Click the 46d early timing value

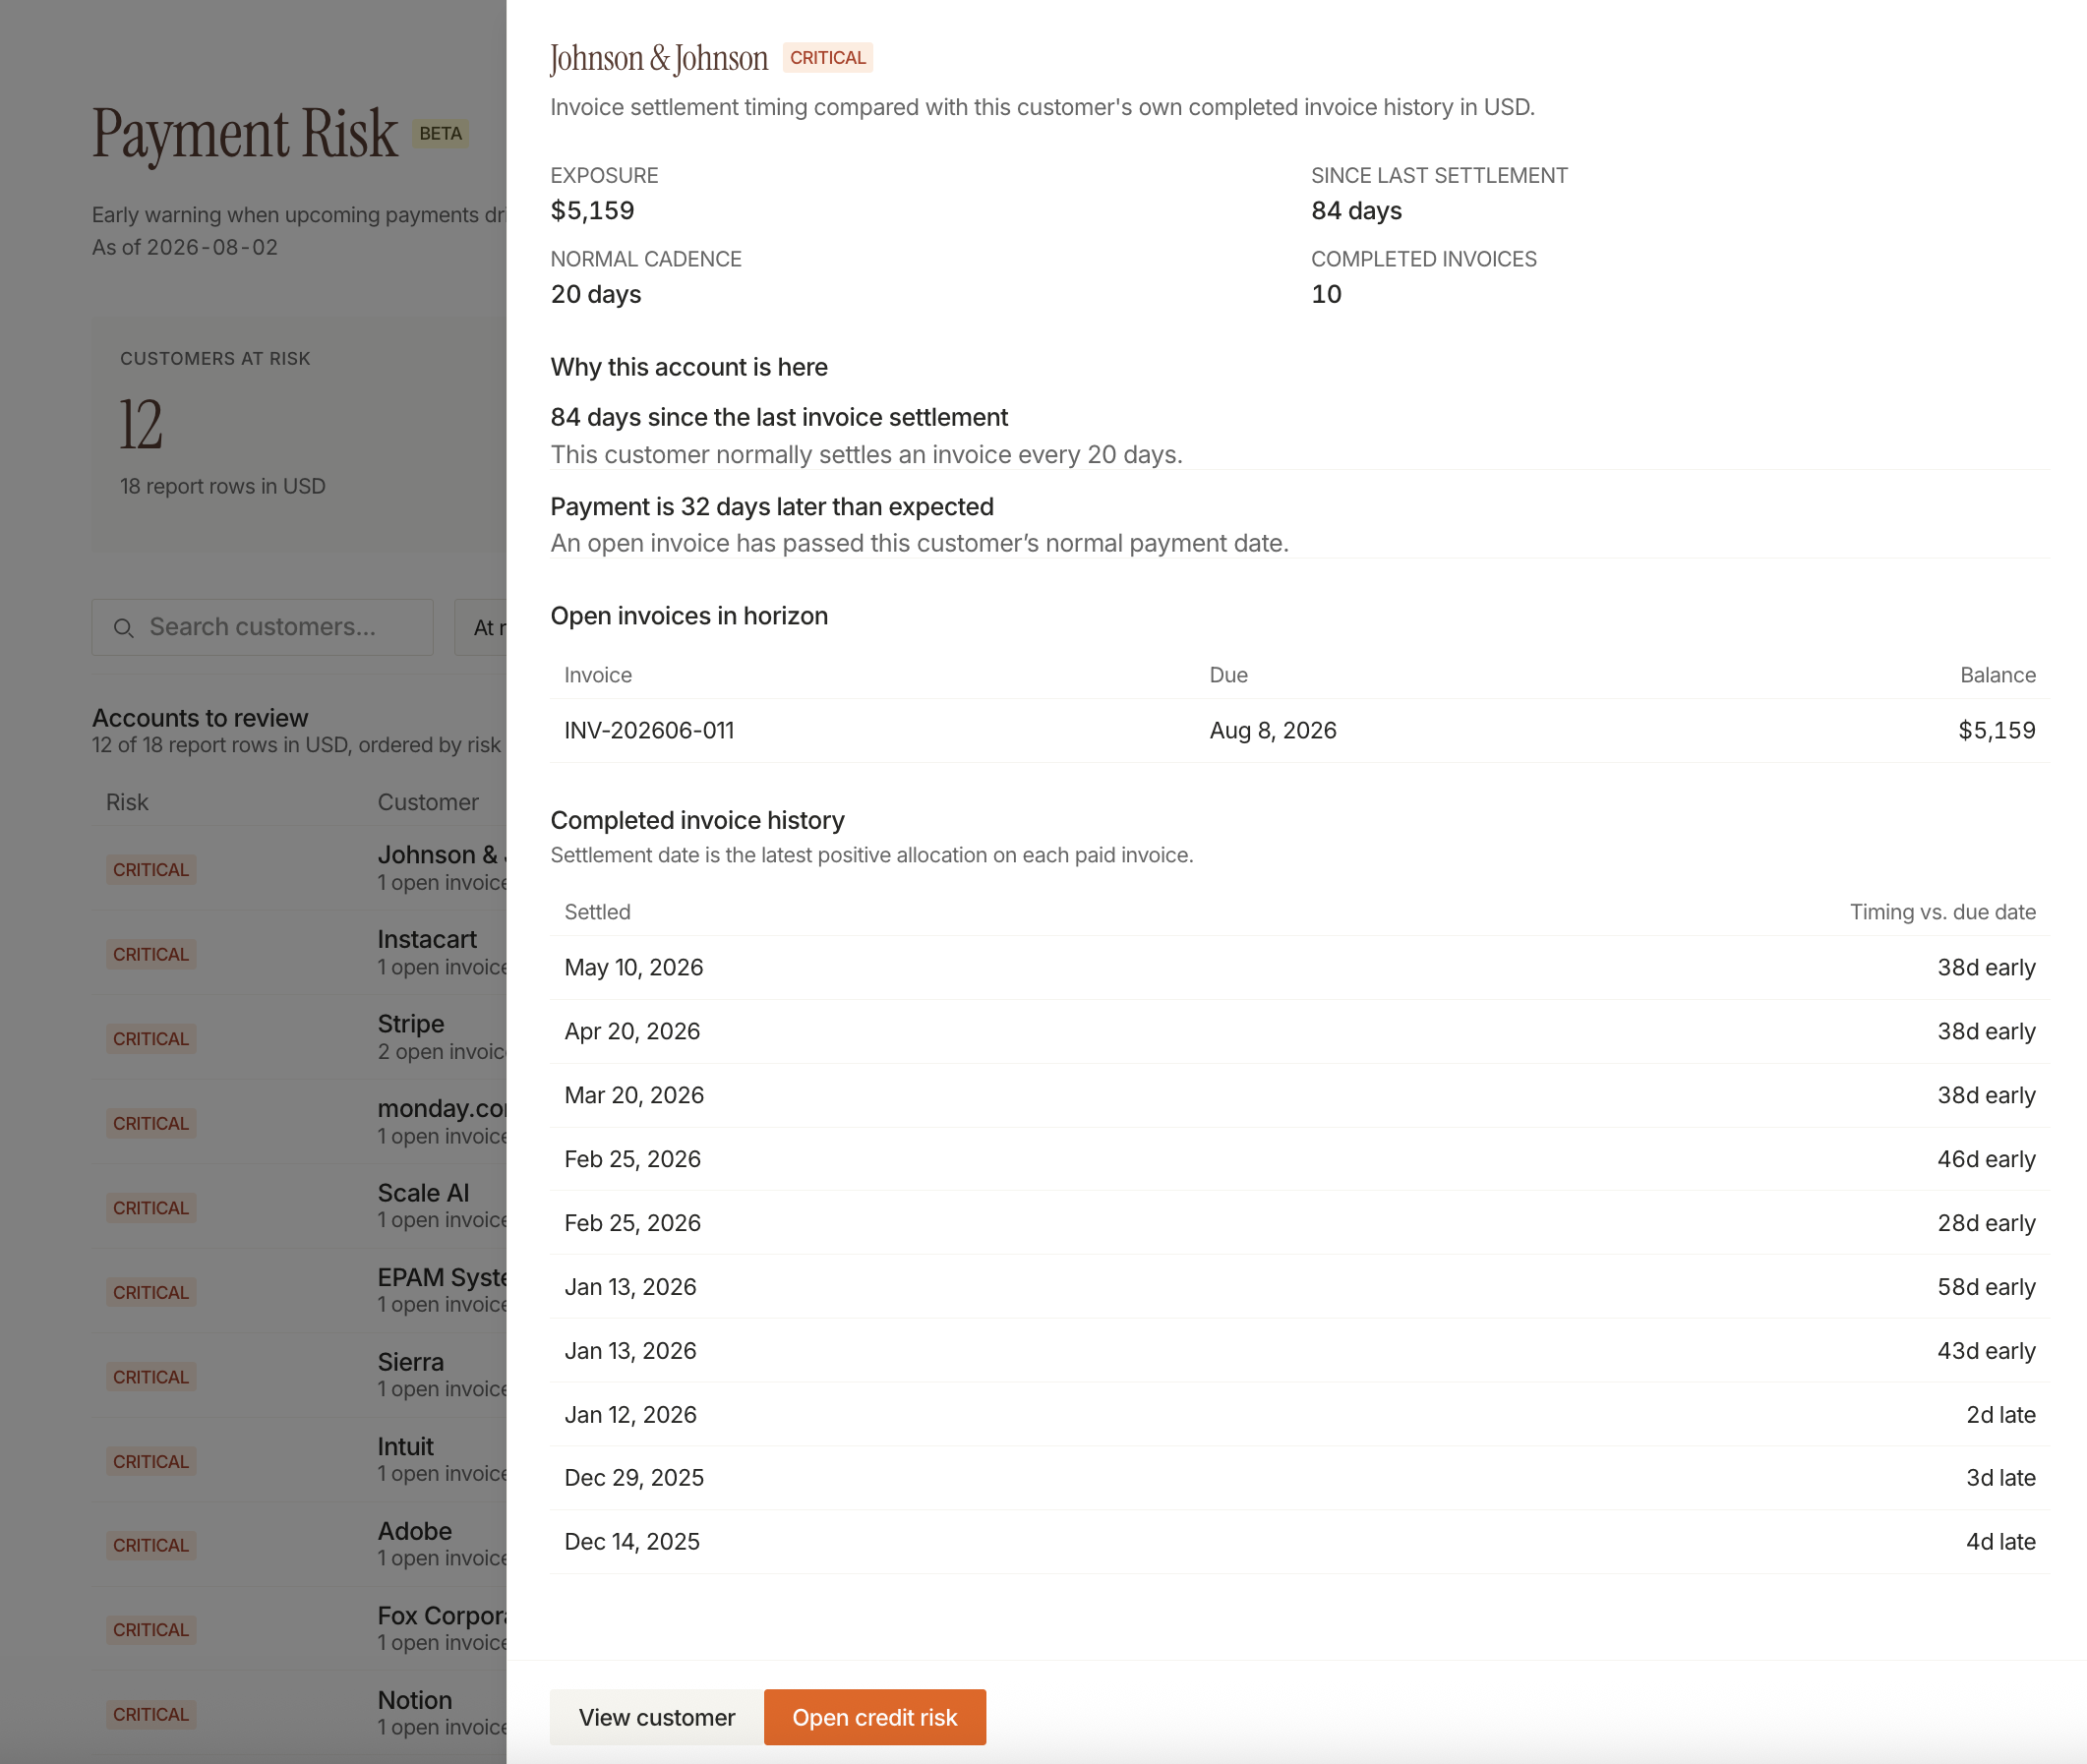point(1986,1159)
